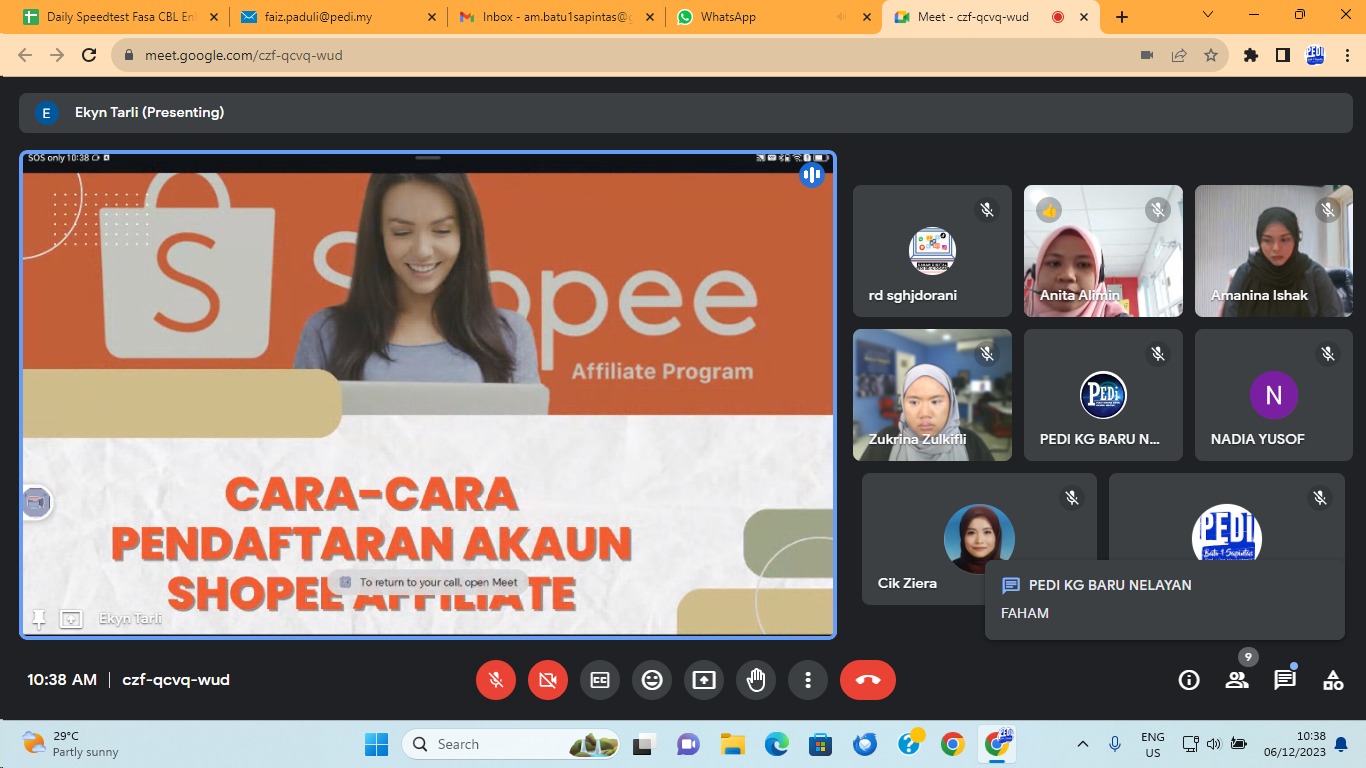The width and height of the screenshot is (1366, 768).
Task: Click the red leave call button
Action: point(867,680)
